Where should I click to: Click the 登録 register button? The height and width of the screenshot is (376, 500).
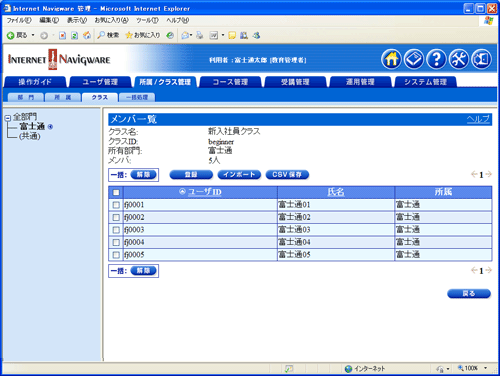(x=191, y=175)
